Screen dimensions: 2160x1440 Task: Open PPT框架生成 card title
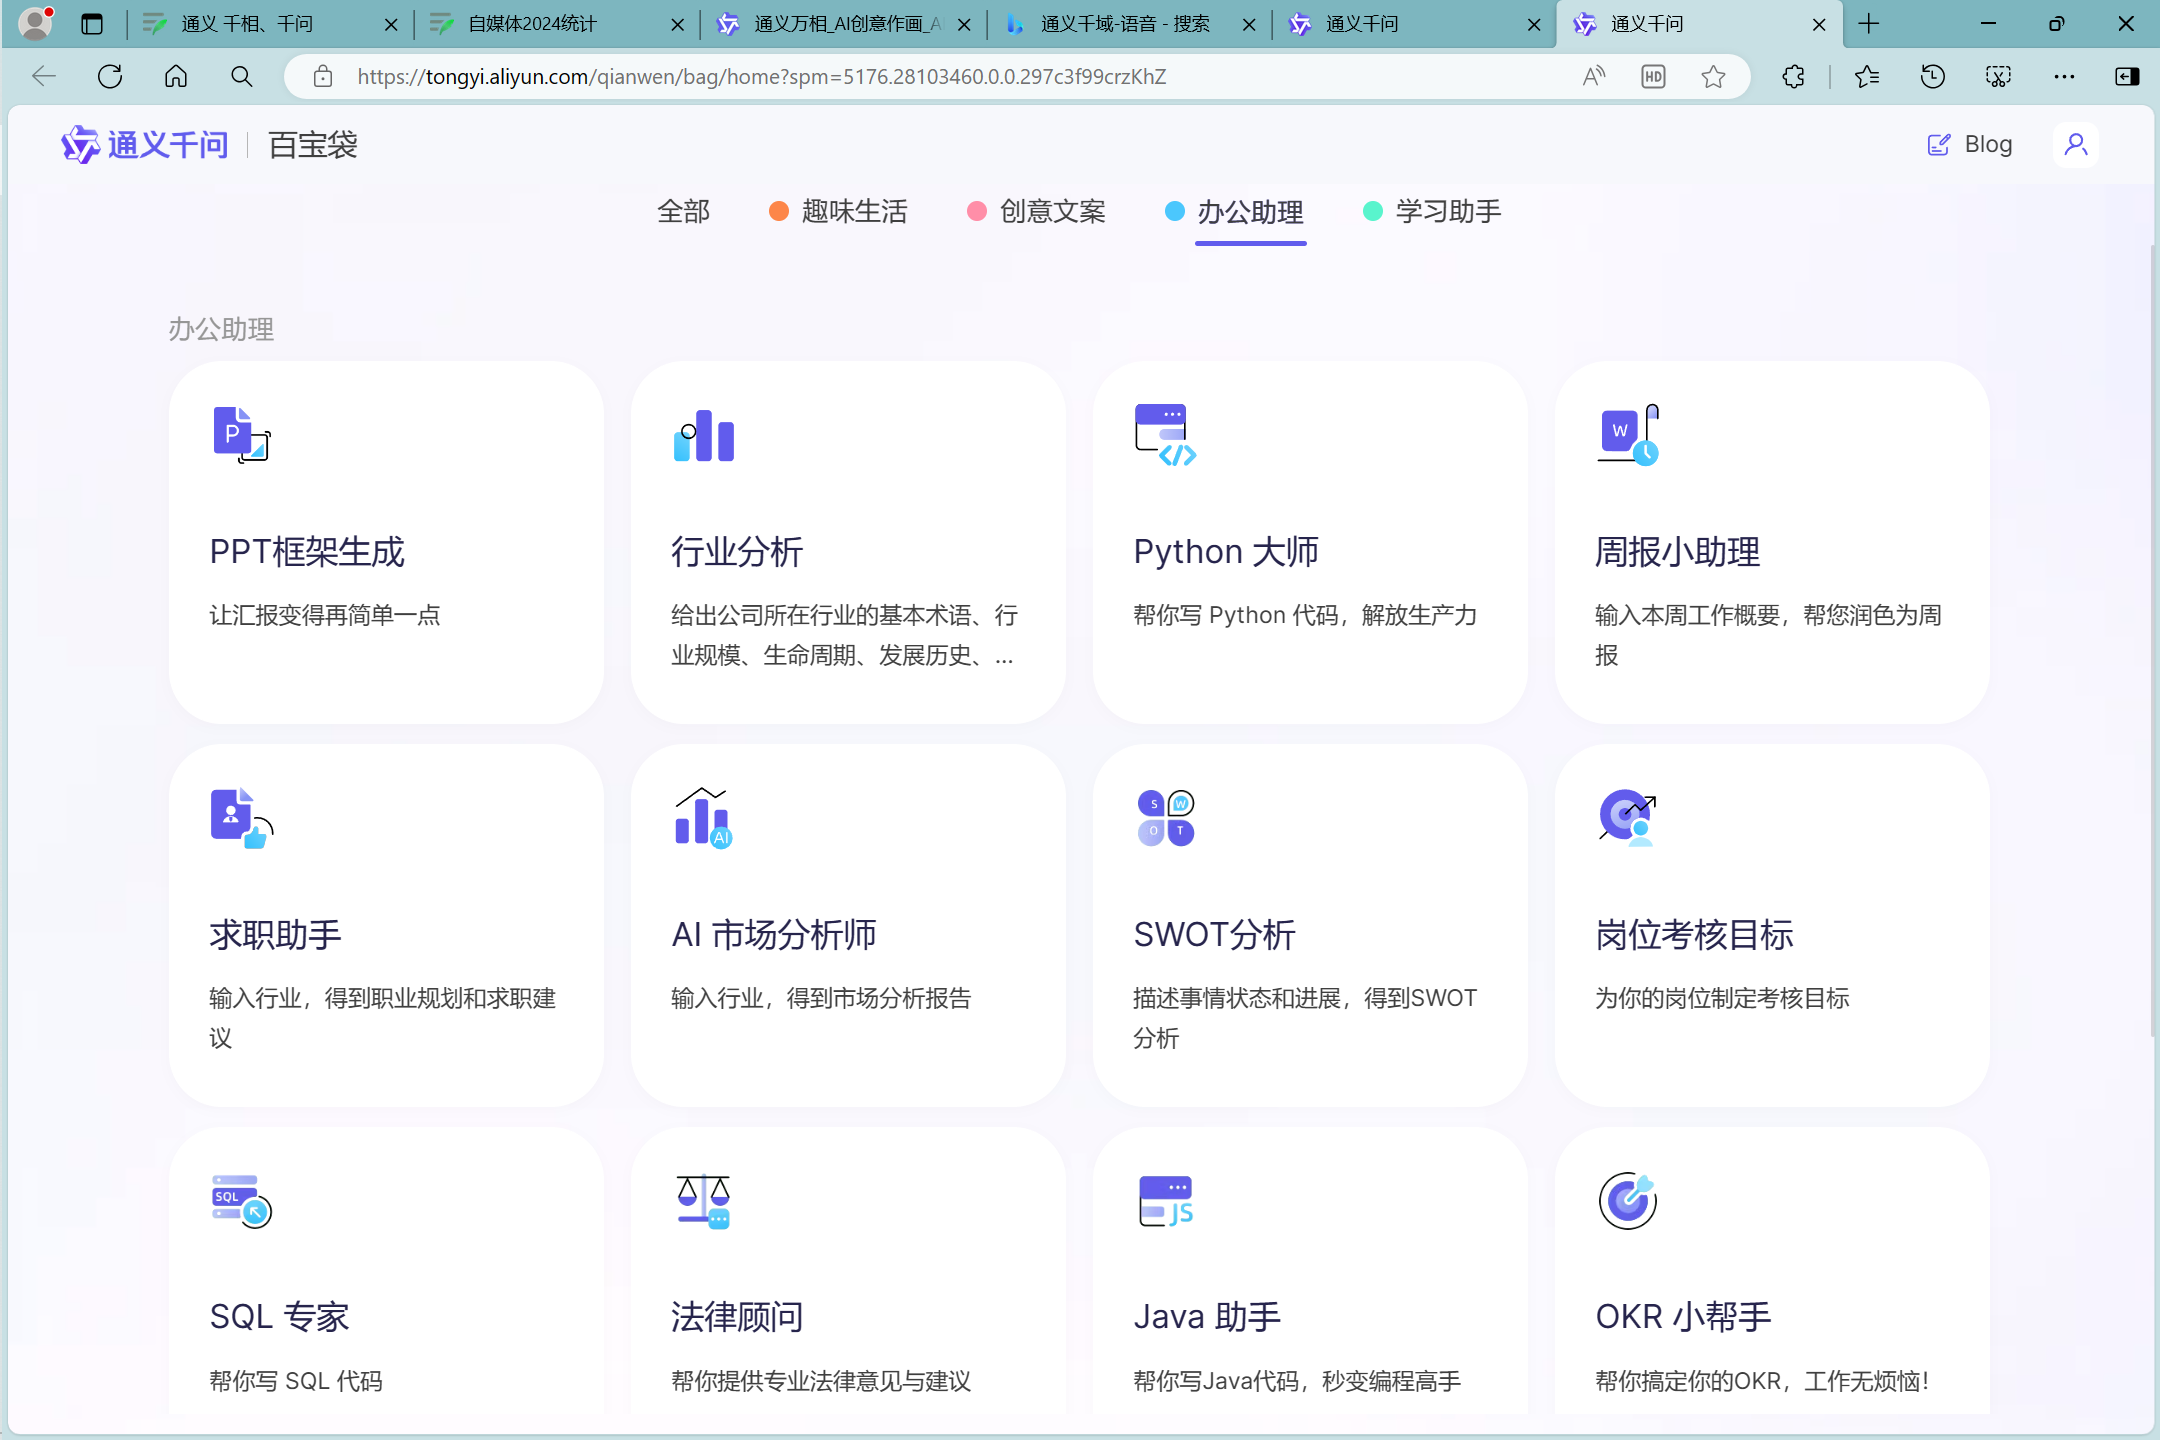tap(307, 552)
